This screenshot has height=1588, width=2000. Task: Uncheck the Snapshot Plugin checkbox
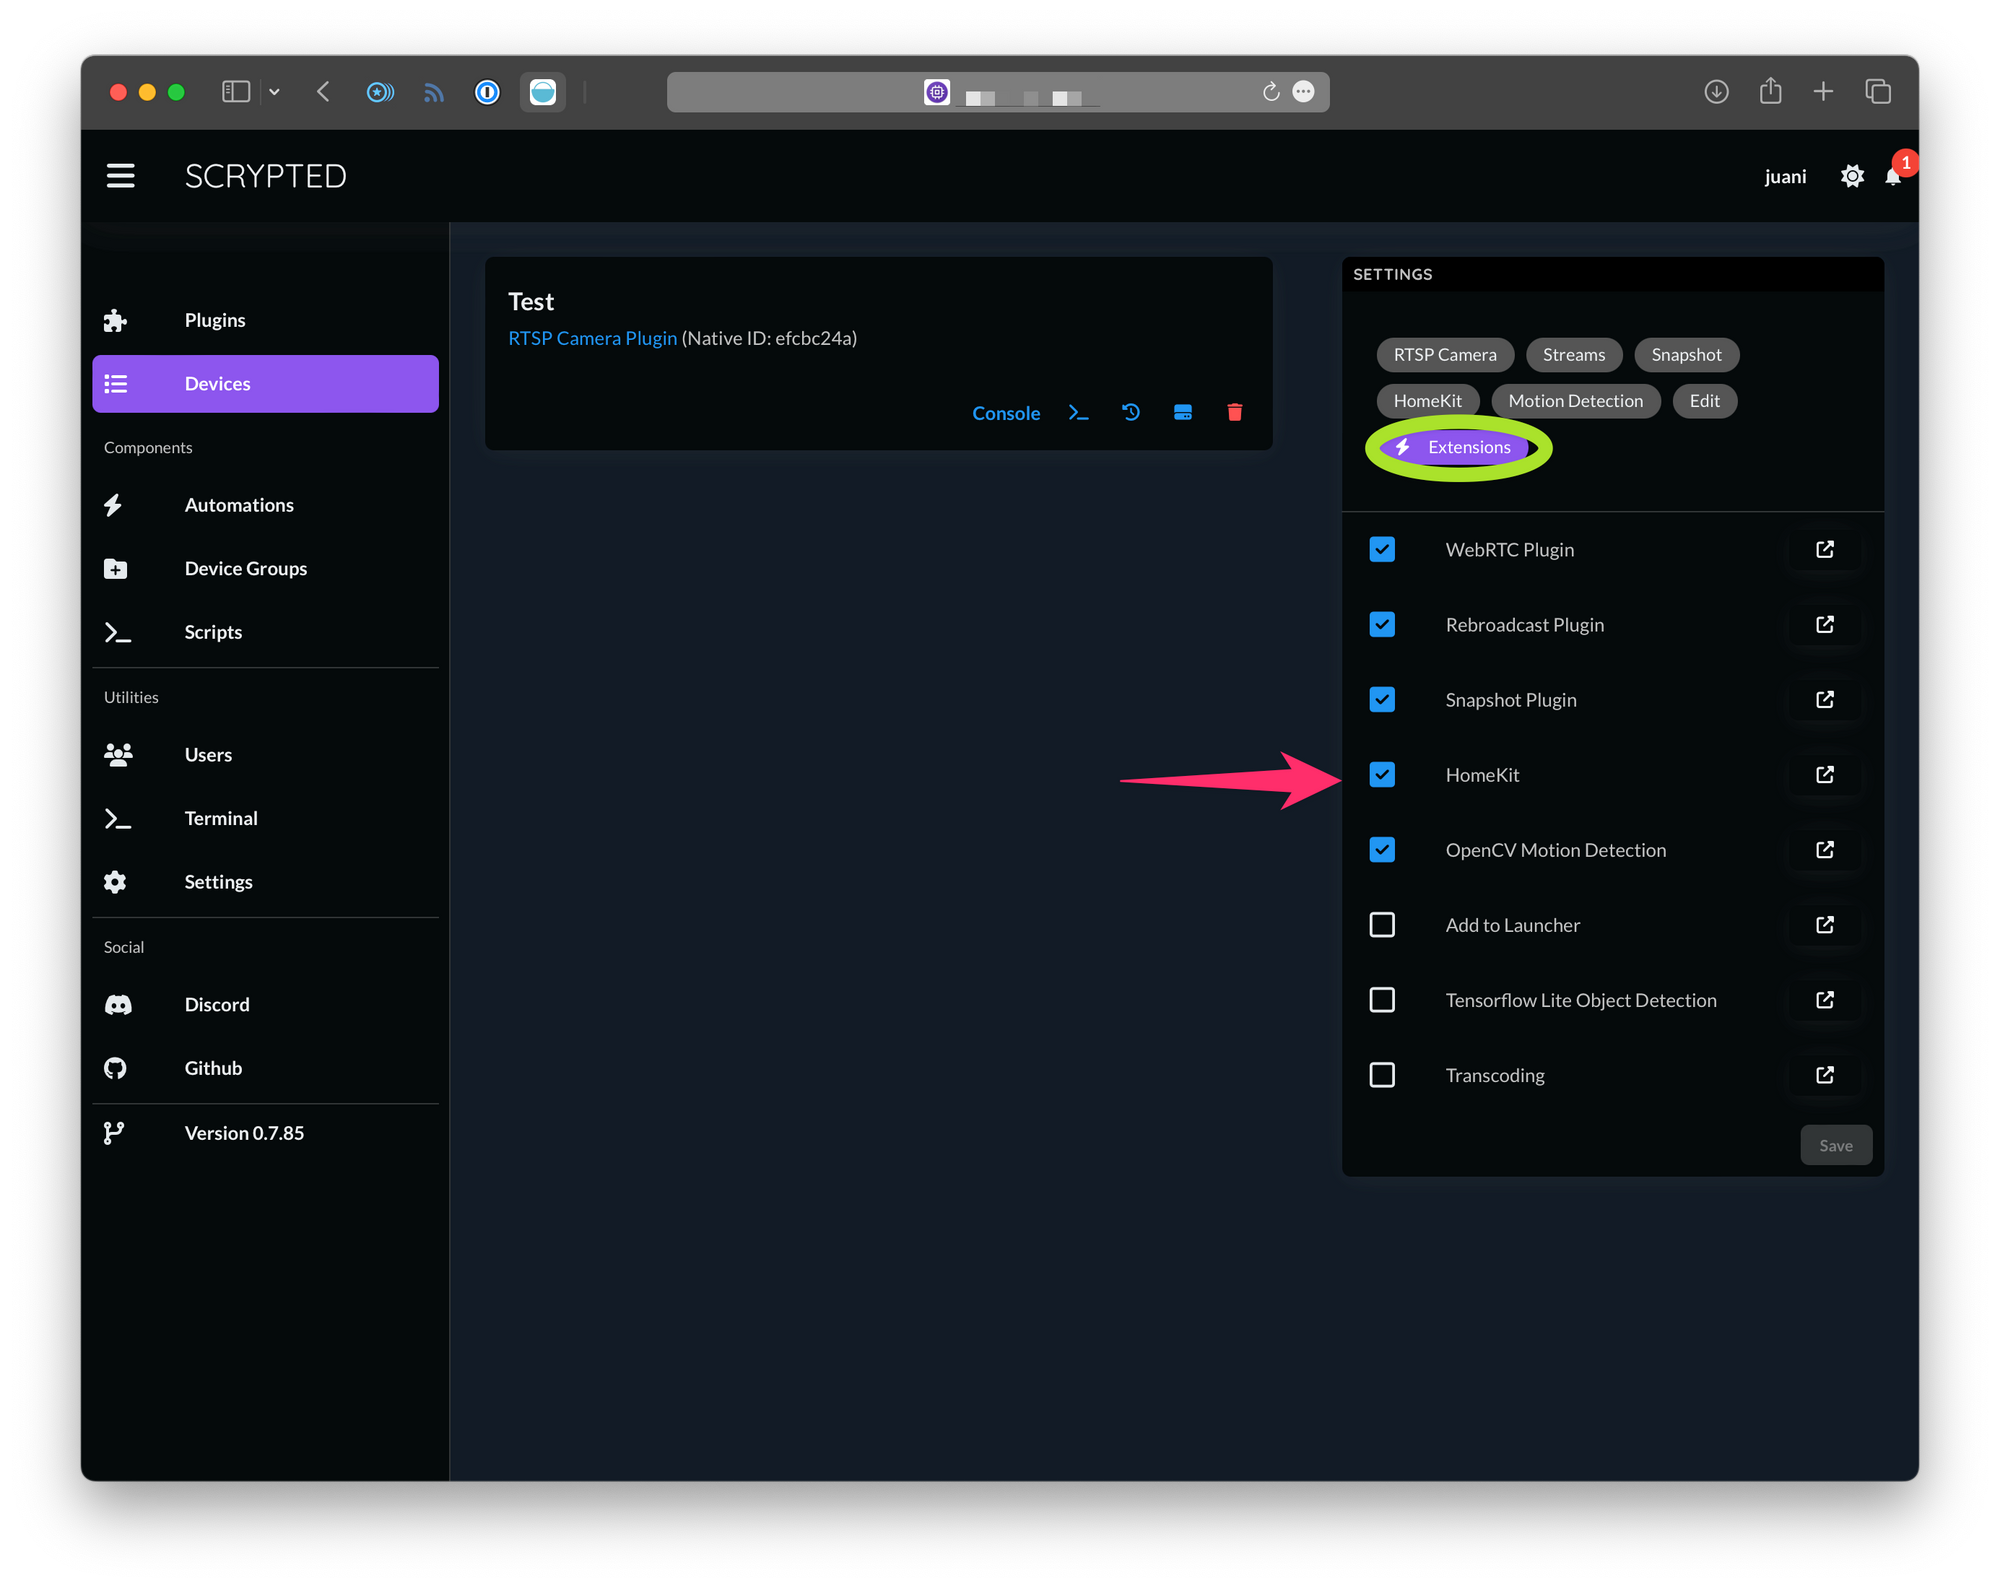tap(1382, 699)
